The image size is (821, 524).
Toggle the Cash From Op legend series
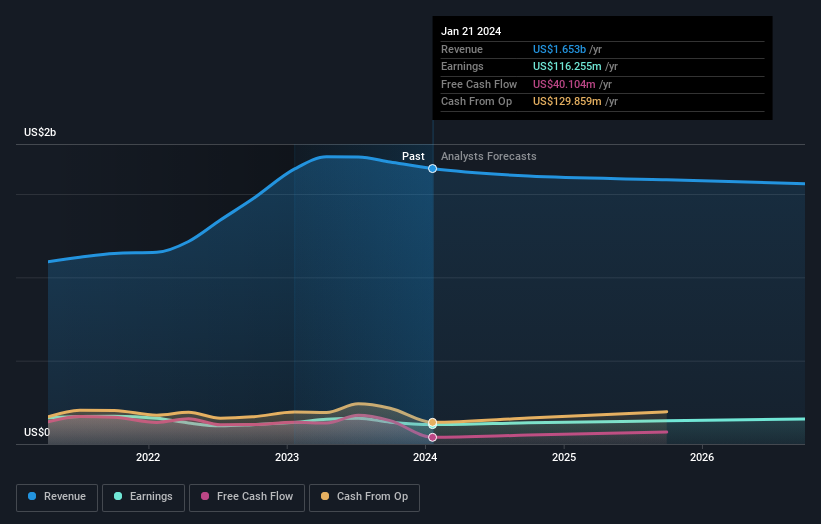364,497
